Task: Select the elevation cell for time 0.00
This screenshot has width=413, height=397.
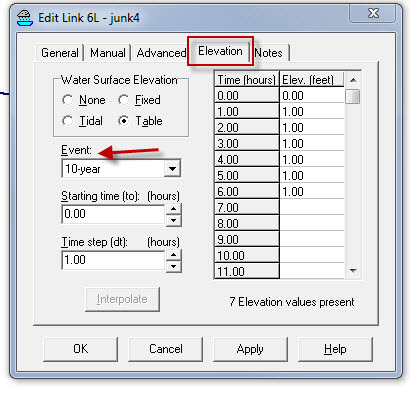Action: (312, 95)
